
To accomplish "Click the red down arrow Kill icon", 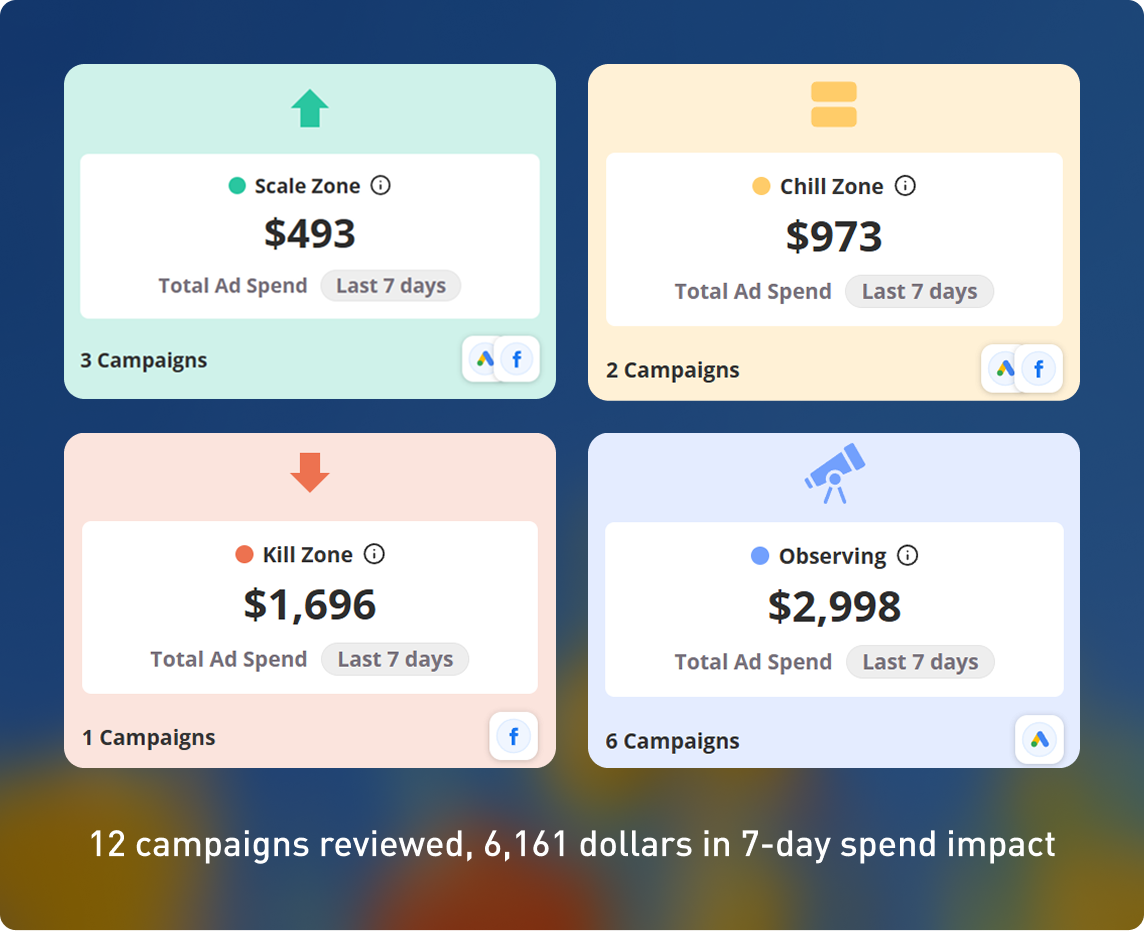I will 310,472.
